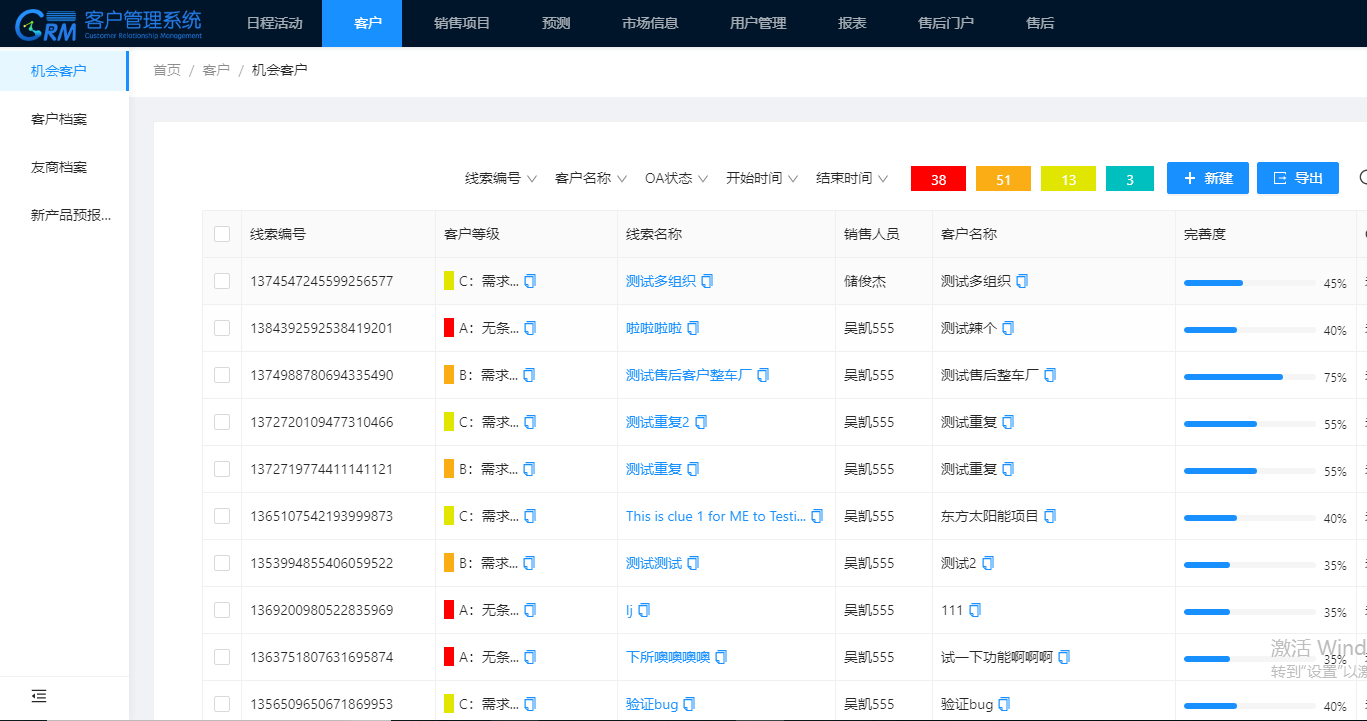Click the CRM system logo
This screenshot has width=1367, height=721.
point(108,23)
